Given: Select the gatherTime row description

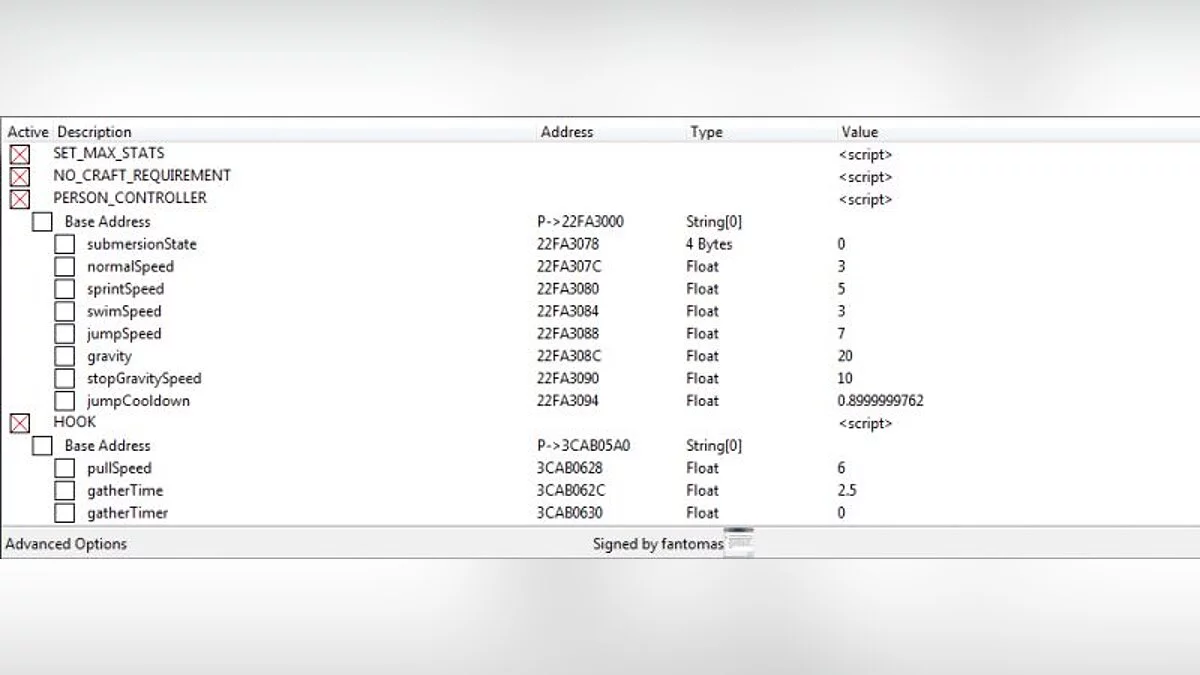Looking at the screenshot, I should pyautogui.click(x=124, y=491).
